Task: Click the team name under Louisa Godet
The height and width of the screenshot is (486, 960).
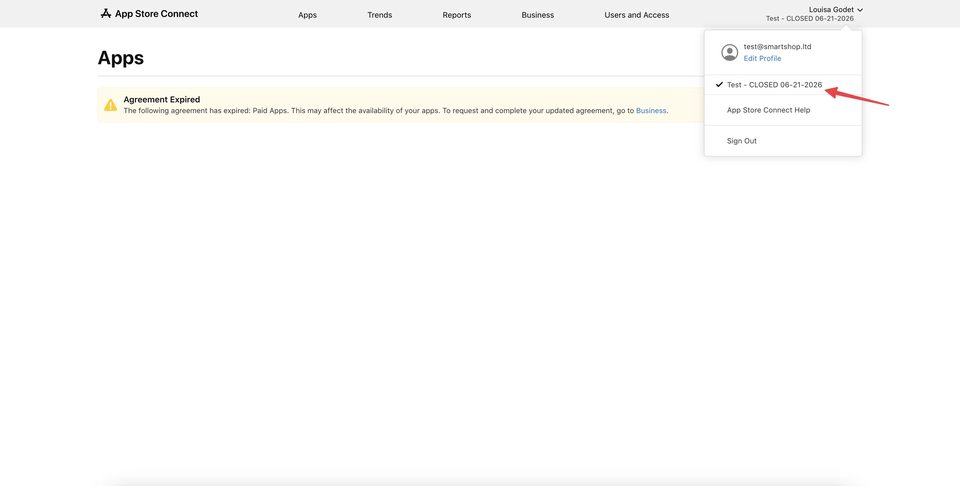Action: pos(809,19)
